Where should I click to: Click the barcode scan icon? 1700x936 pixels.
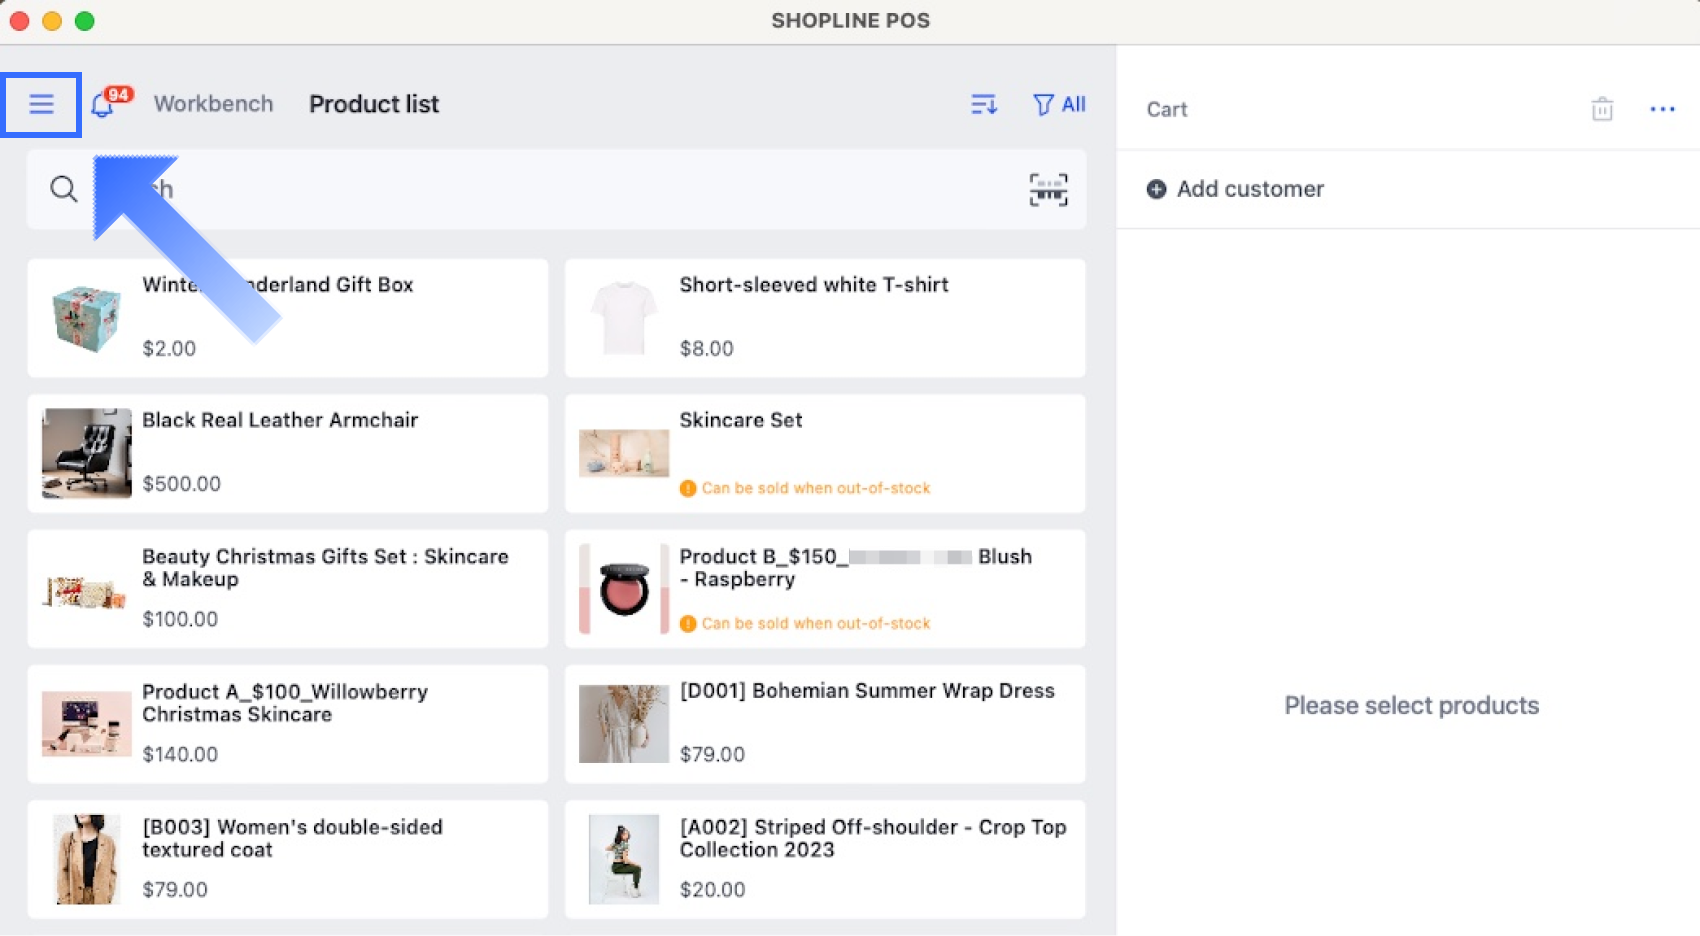tap(1048, 189)
